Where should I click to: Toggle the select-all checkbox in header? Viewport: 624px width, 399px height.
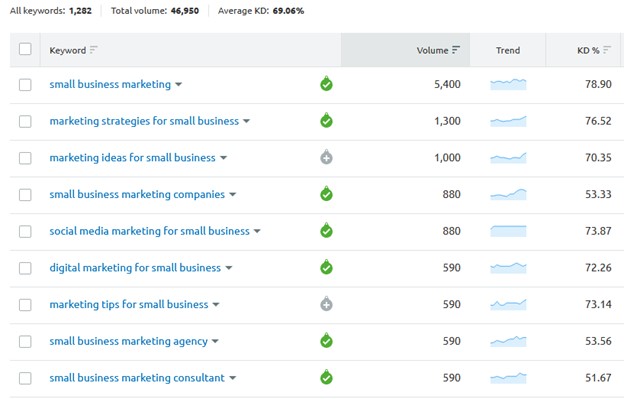click(x=25, y=49)
